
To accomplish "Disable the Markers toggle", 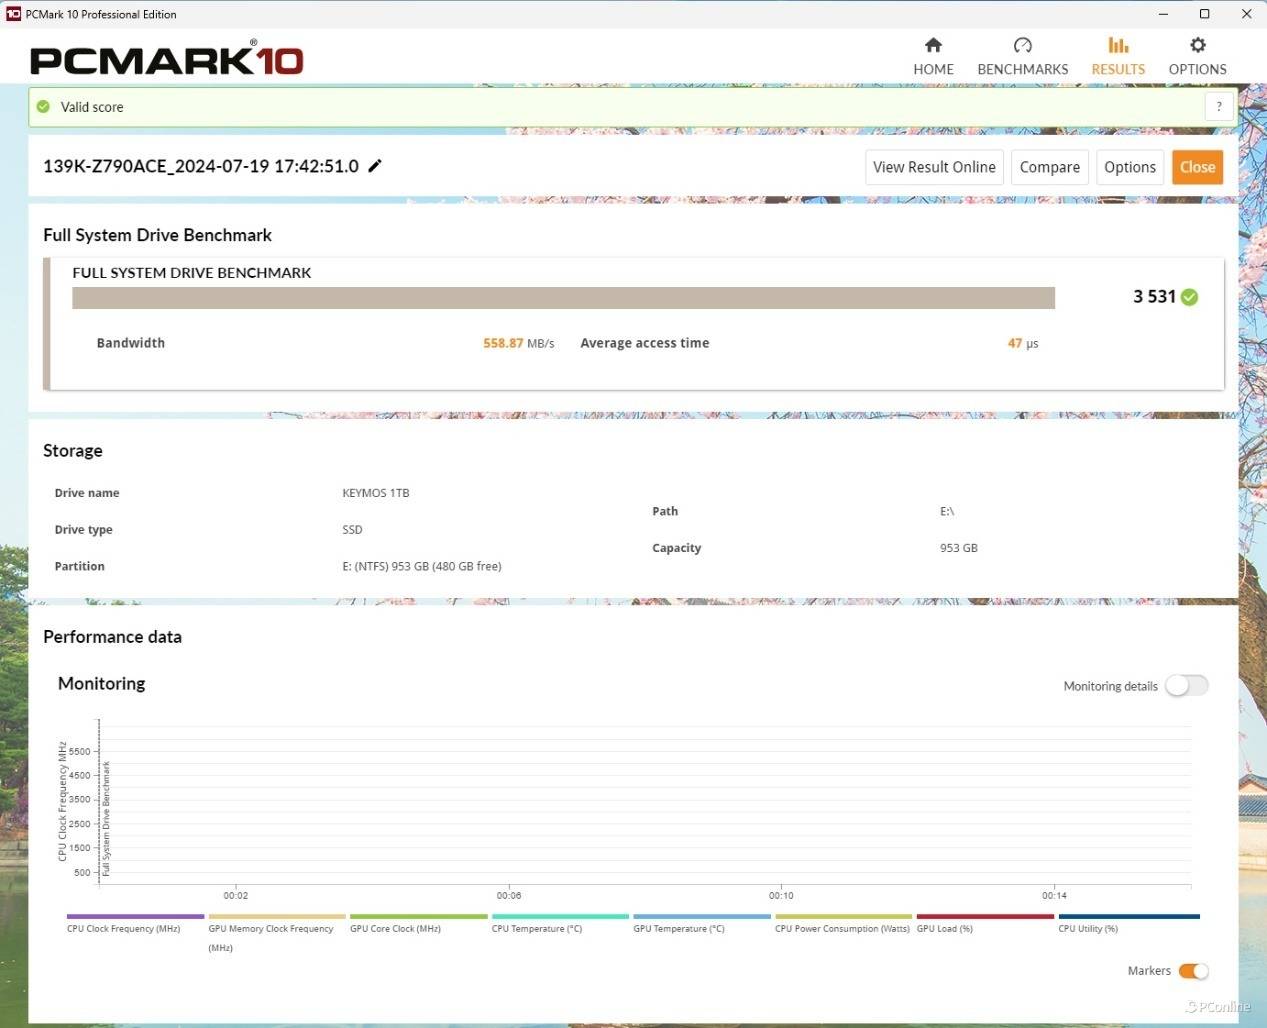I will (1194, 971).
